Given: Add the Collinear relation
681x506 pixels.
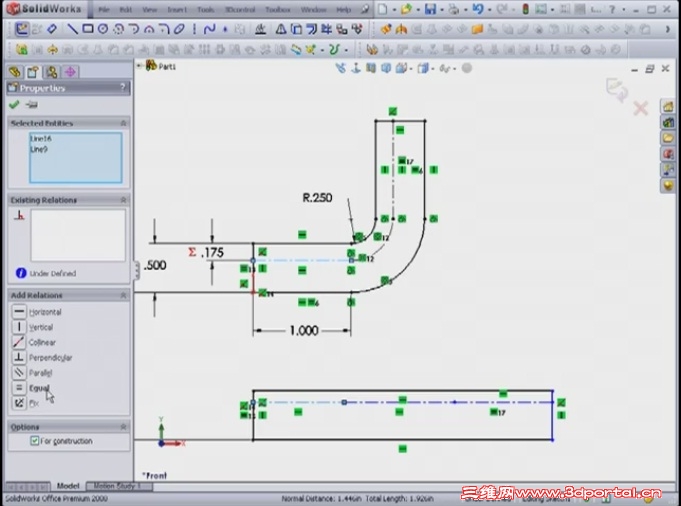Looking at the screenshot, I should (34, 342).
